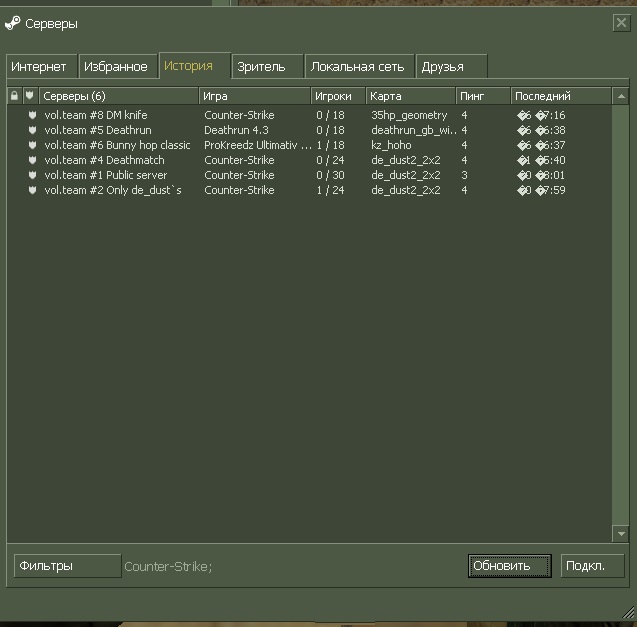Select server vol.team #4 Deathmatch
Screen dimensions: 637x627
[309, 160]
